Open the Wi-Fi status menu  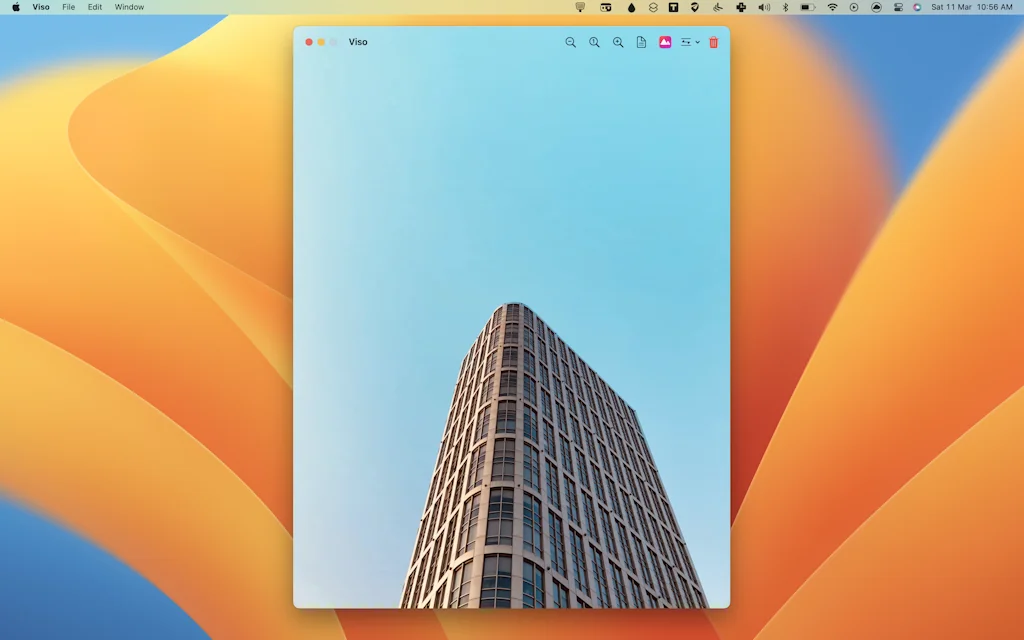832,7
